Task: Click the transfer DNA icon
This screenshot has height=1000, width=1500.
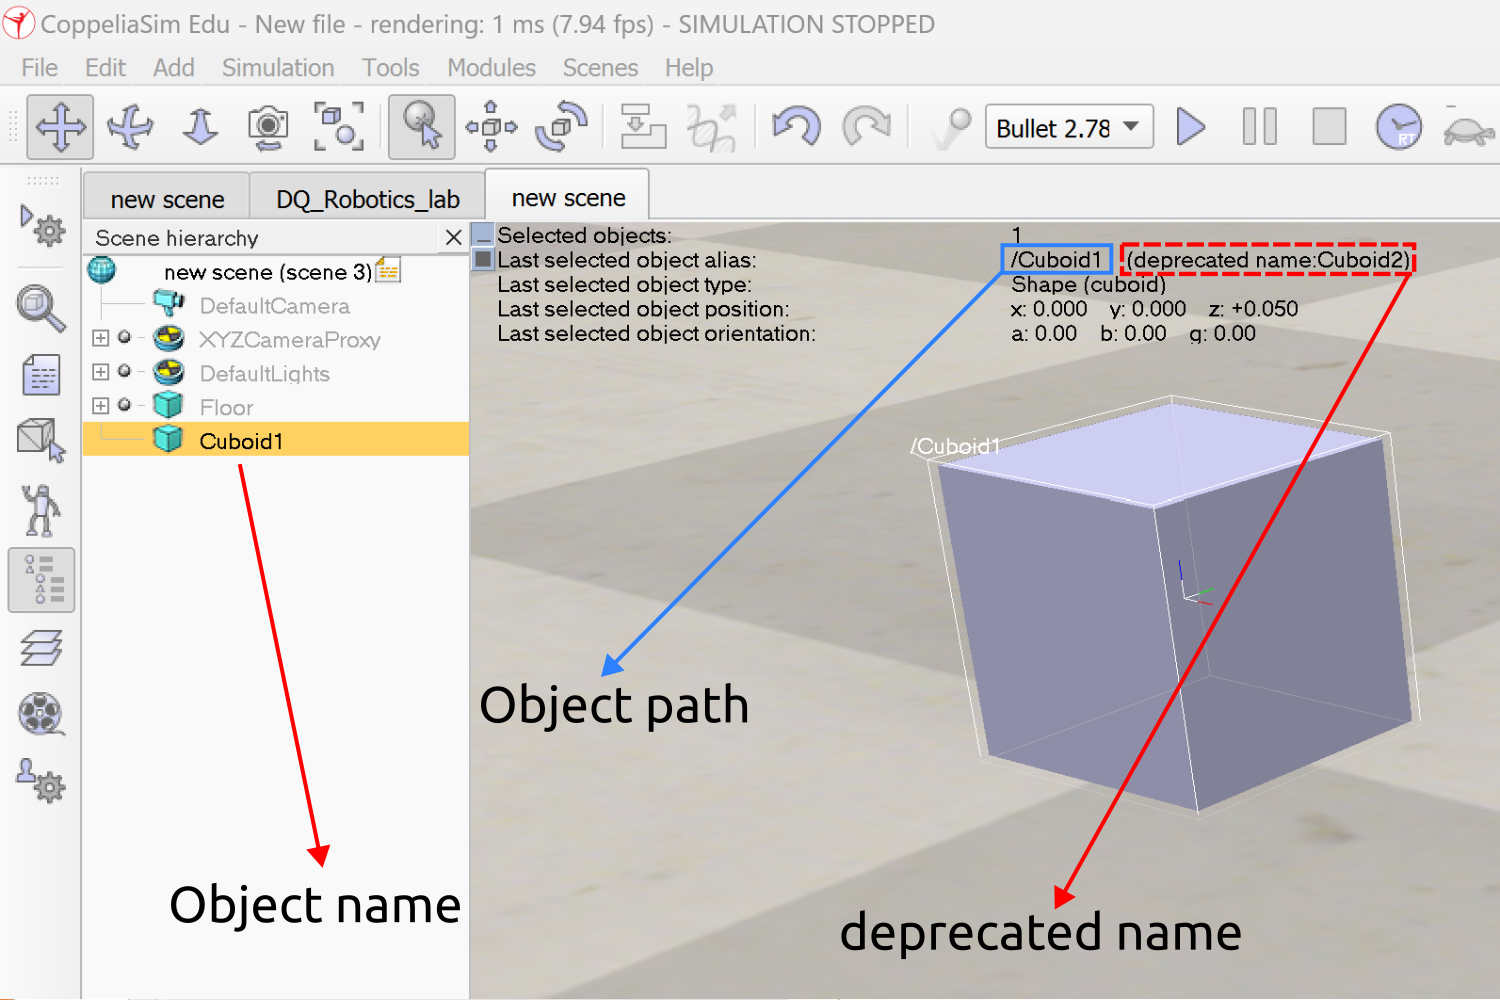Action: 712,127
